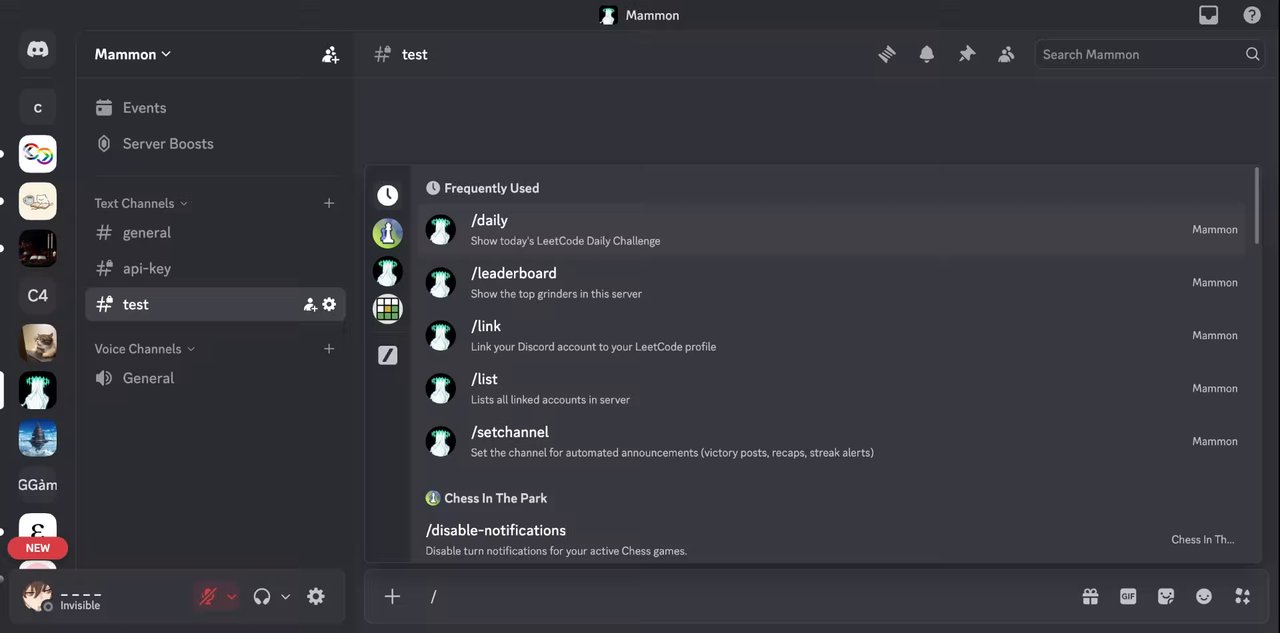The height and width of the screenshot is (633, 1280).
Task: Open the Server Boosts page
Action: pyautogui.click(x=167, y=144)
